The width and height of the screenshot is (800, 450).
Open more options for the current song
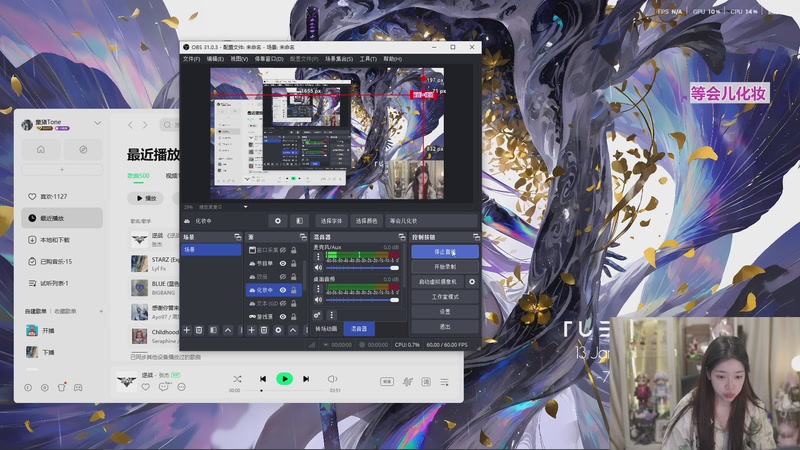pyautogui.click(x=182, y=387)
